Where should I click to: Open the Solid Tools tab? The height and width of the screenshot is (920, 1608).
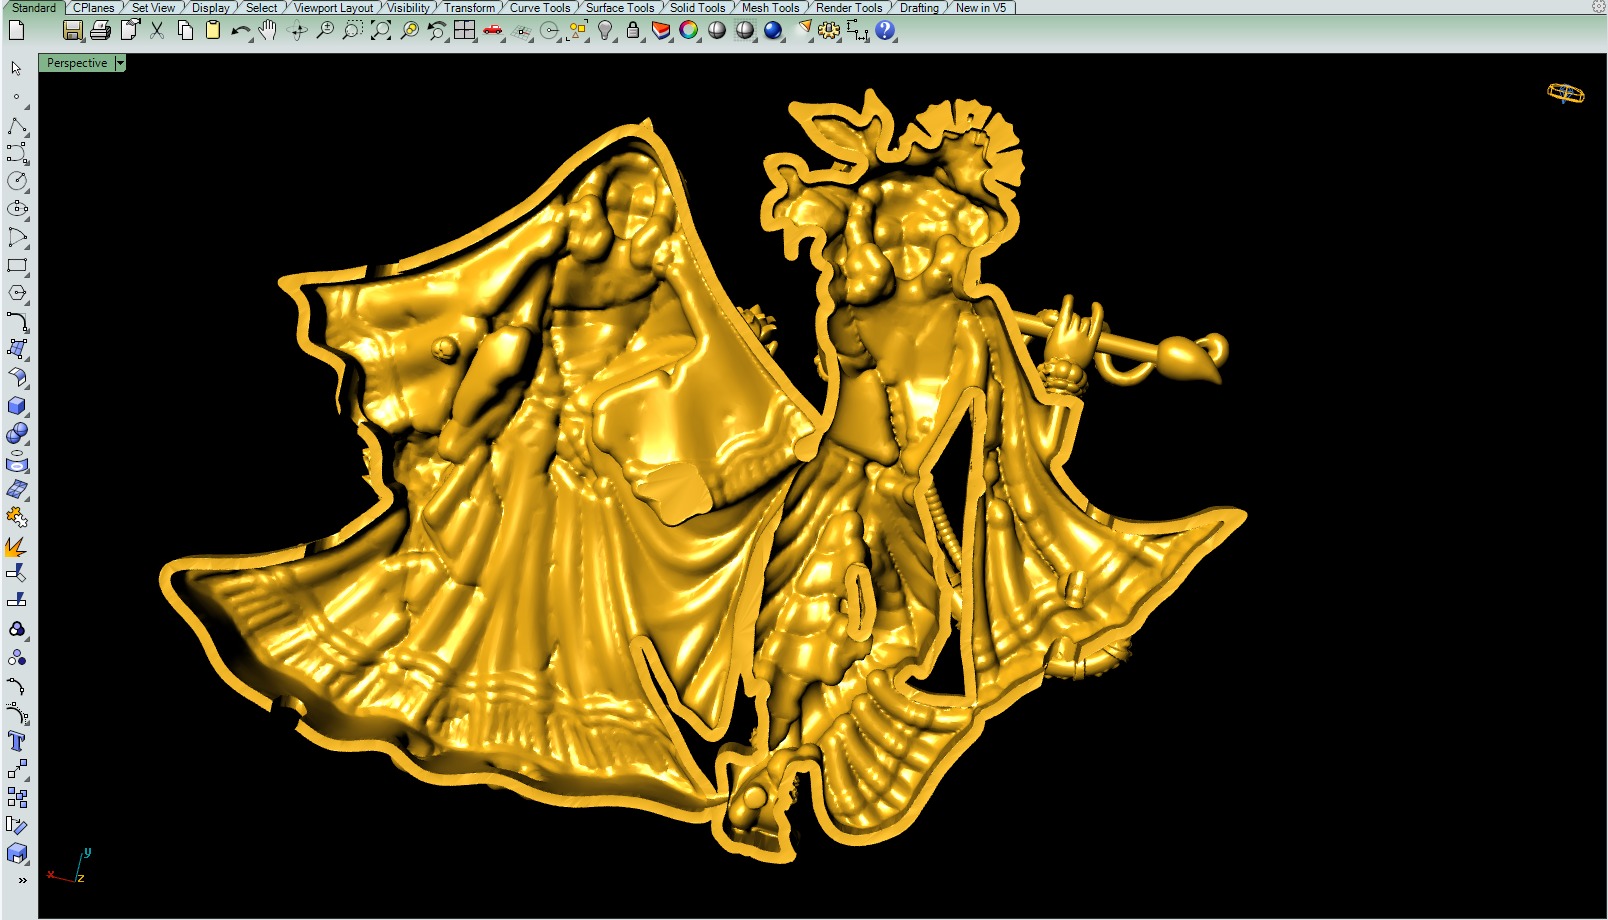click(x=697, y=7)
